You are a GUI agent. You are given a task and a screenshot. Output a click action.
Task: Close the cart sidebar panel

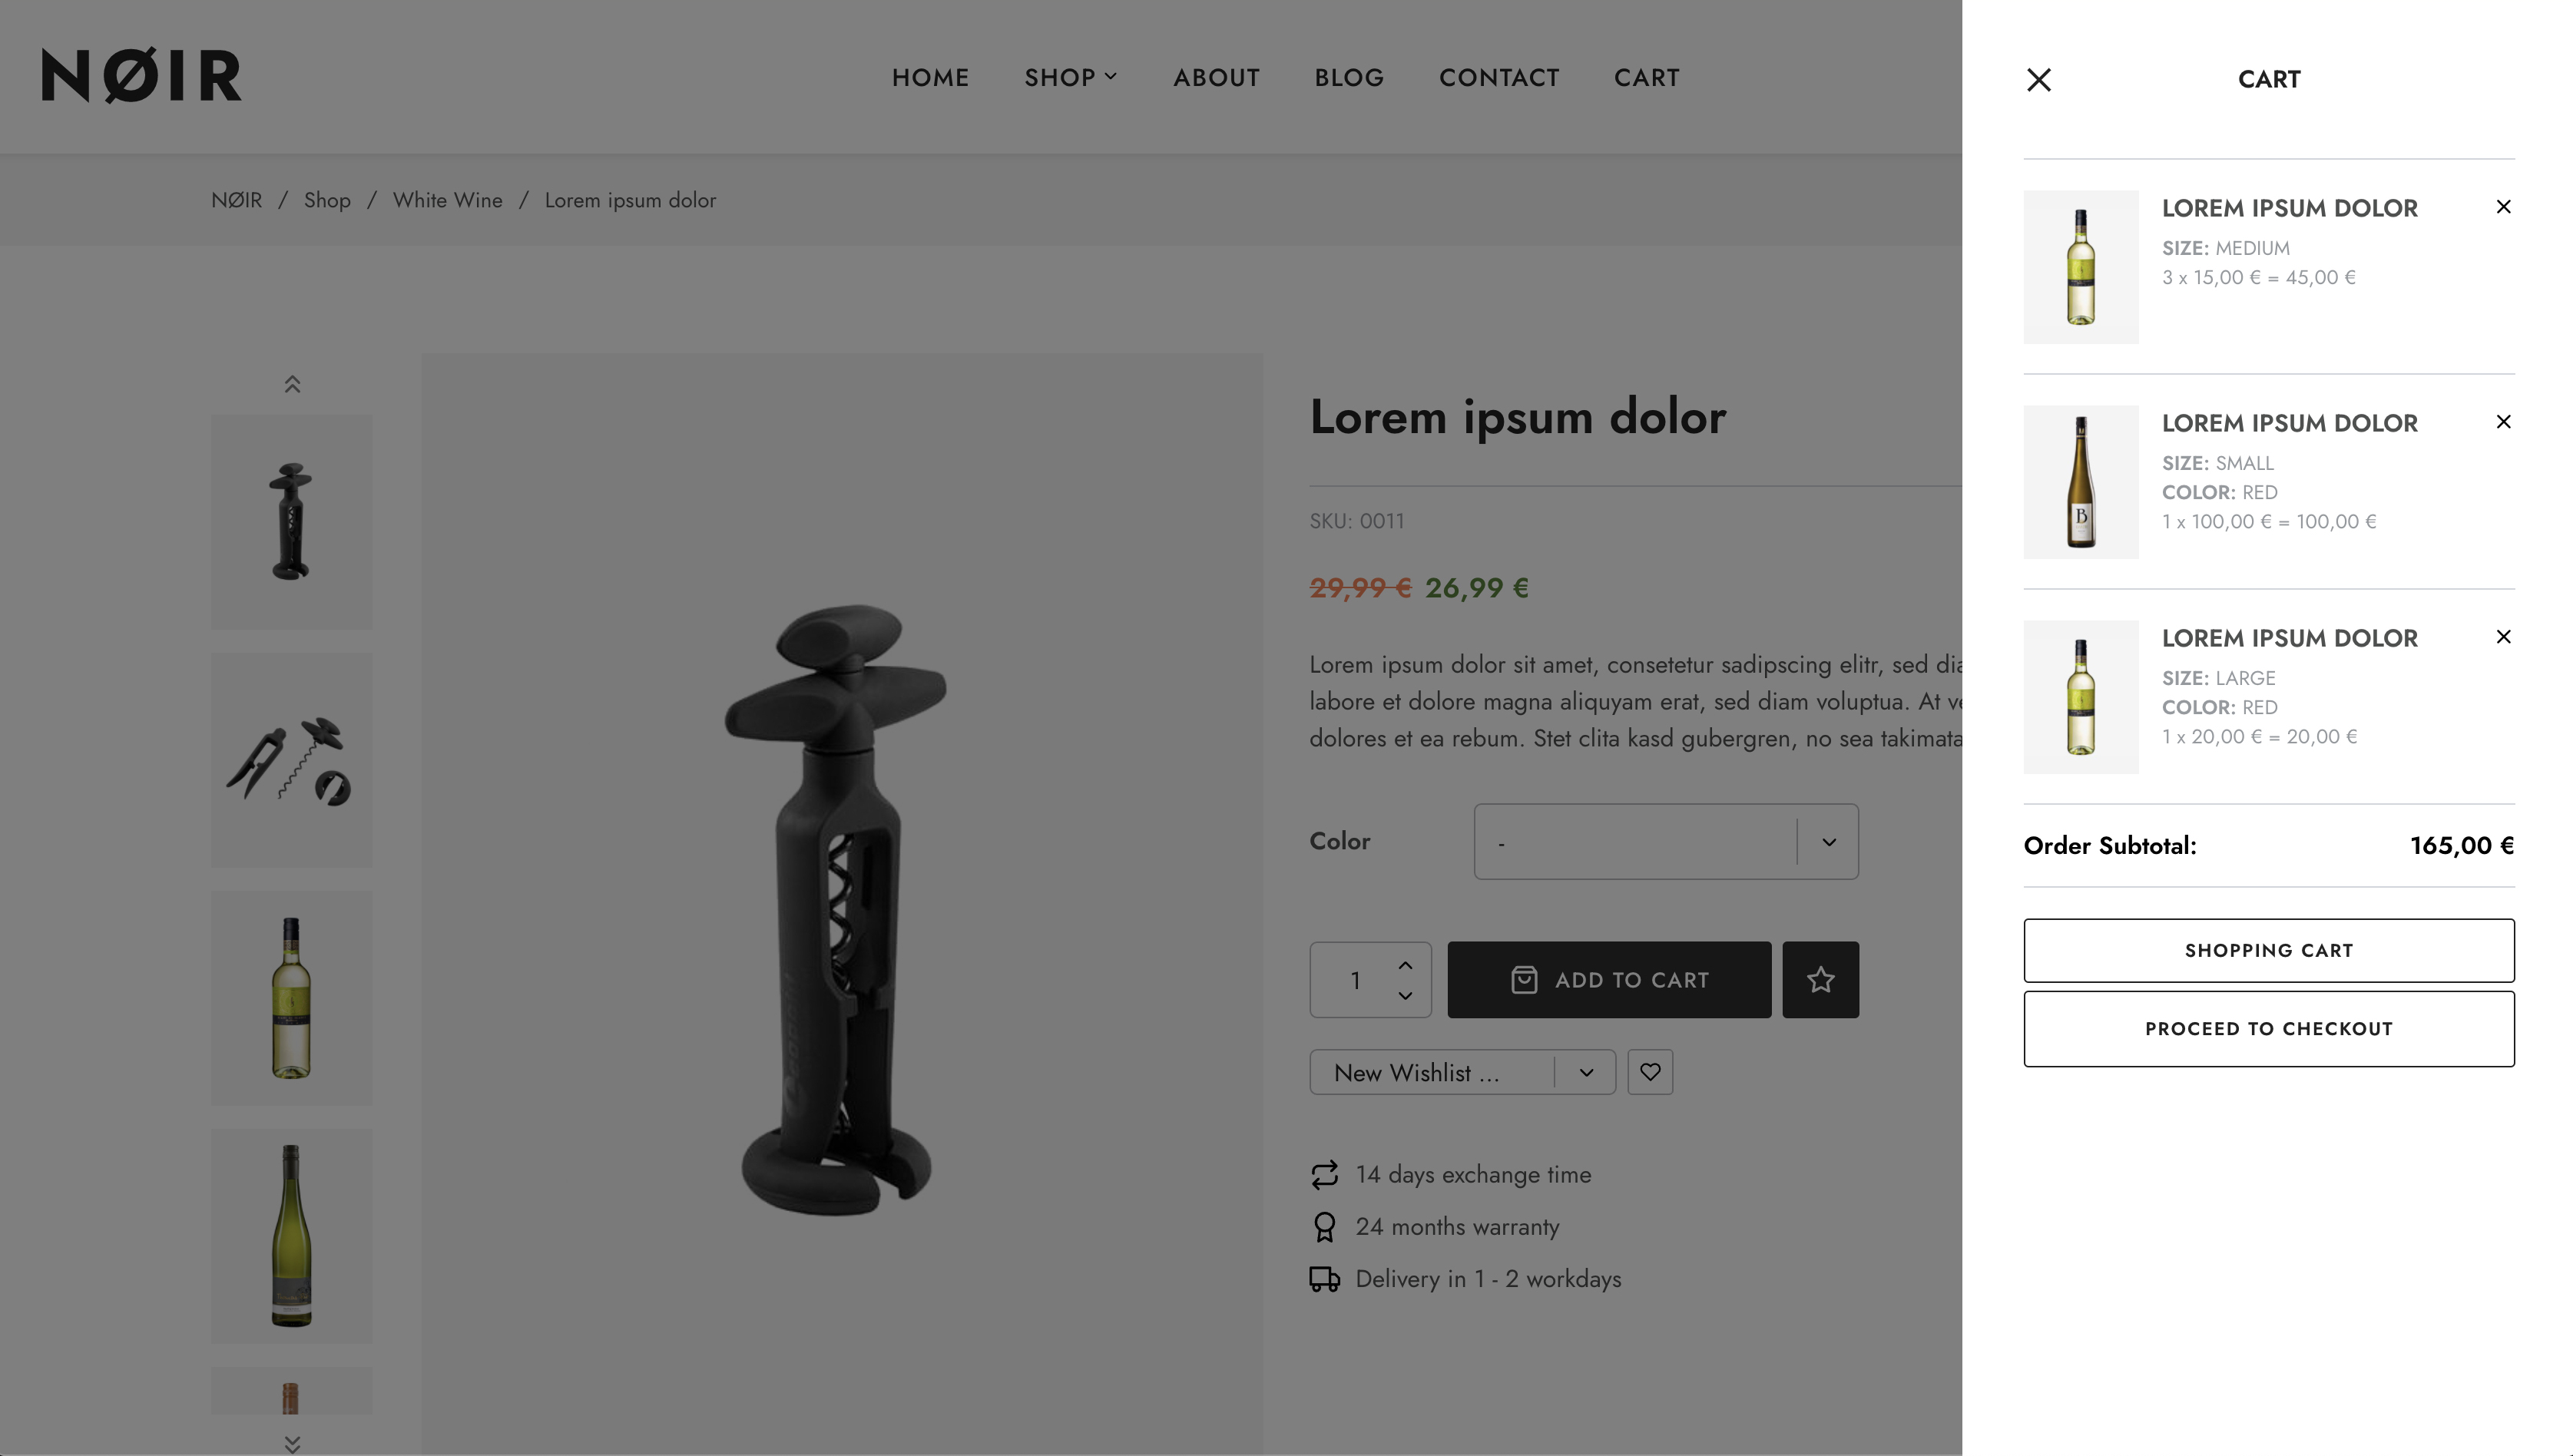[2038, 79]
